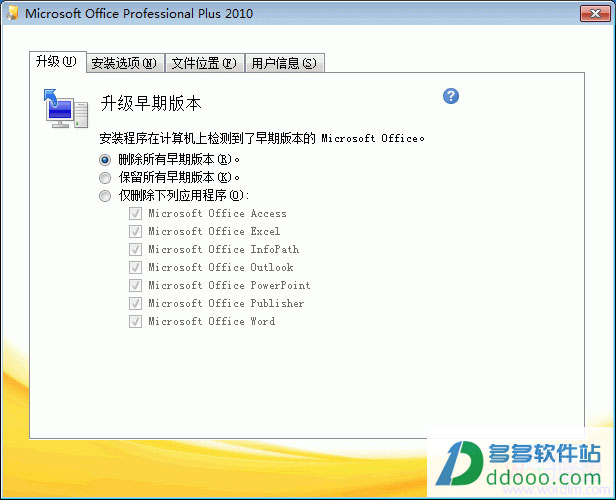
Task: Select 保留所有早期版本 radio option
Action: pos(105,178)
